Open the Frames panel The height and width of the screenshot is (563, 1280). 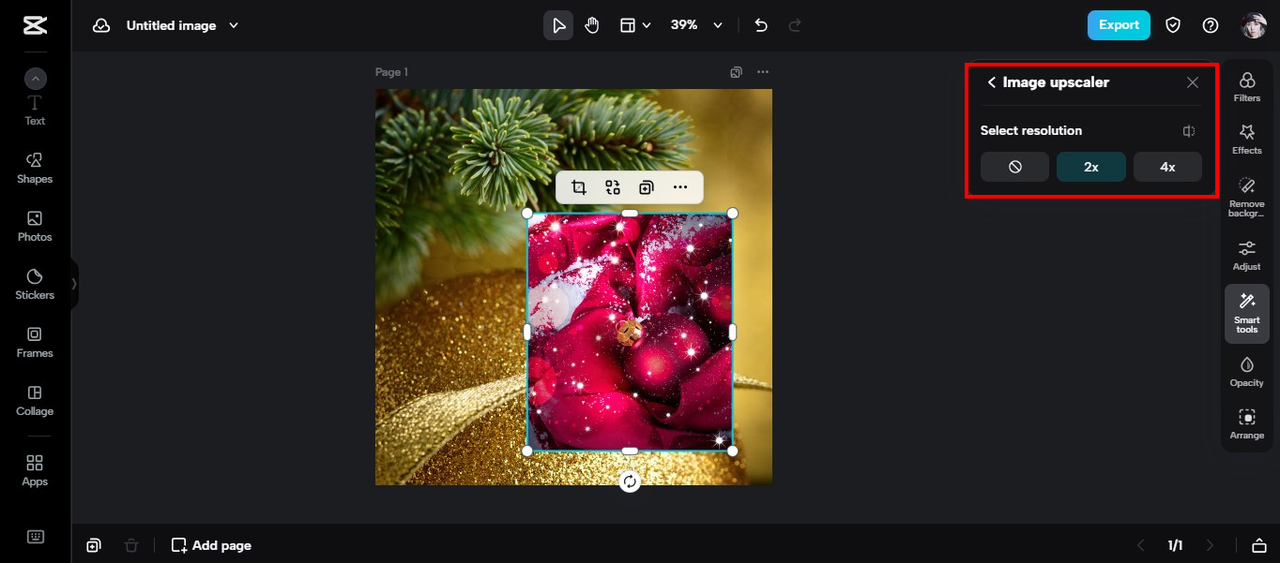tap(35, 342)
